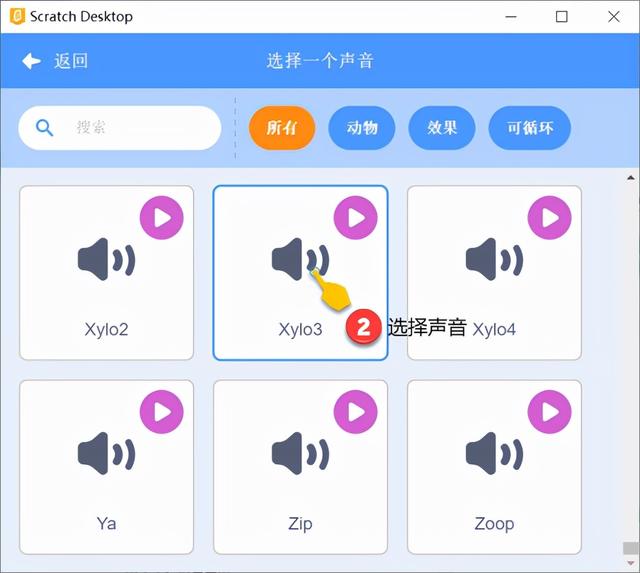Pick the Zoop speaker icon
Image resolution: width=640 pixels, height=573 pixels.
point(494,454)
